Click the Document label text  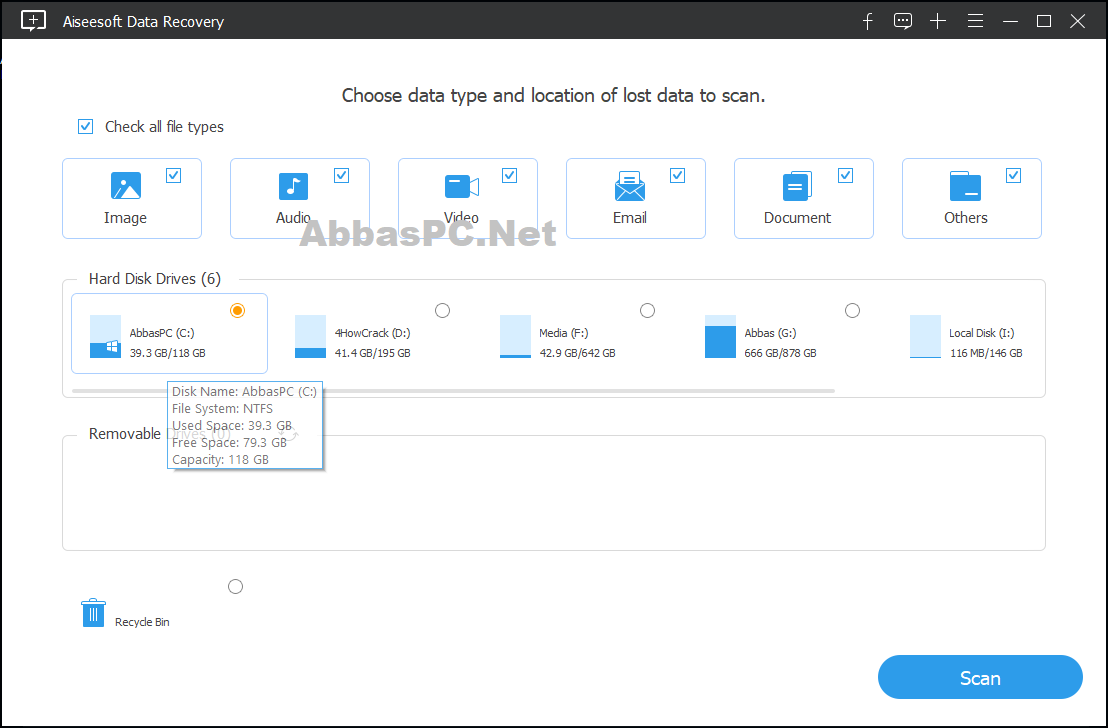pos(797,218)
